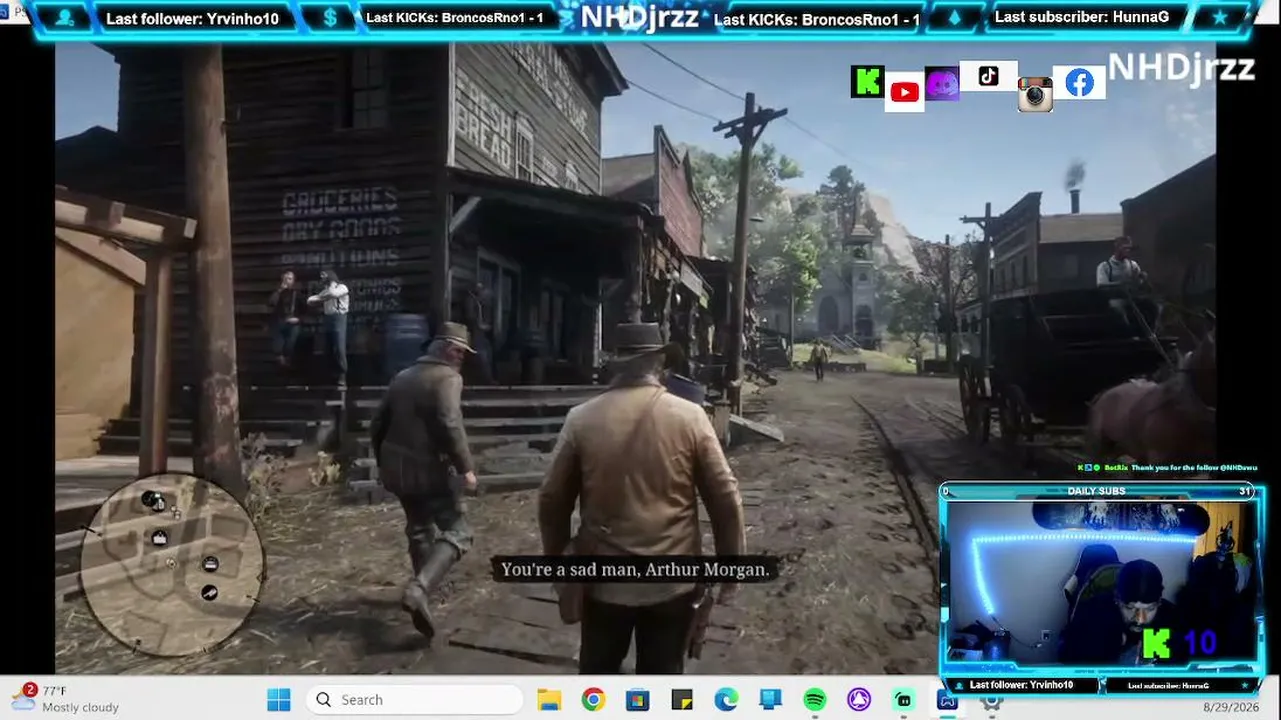Click the circular game minimap
The width and height of the screenshot is (1281, 720).
[172, 564]
